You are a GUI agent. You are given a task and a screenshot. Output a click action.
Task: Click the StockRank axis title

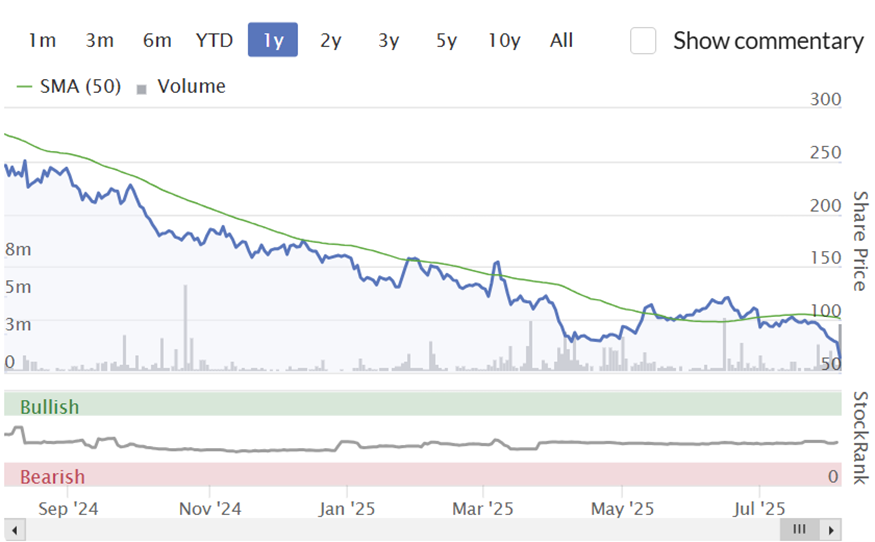coord(860,438)
